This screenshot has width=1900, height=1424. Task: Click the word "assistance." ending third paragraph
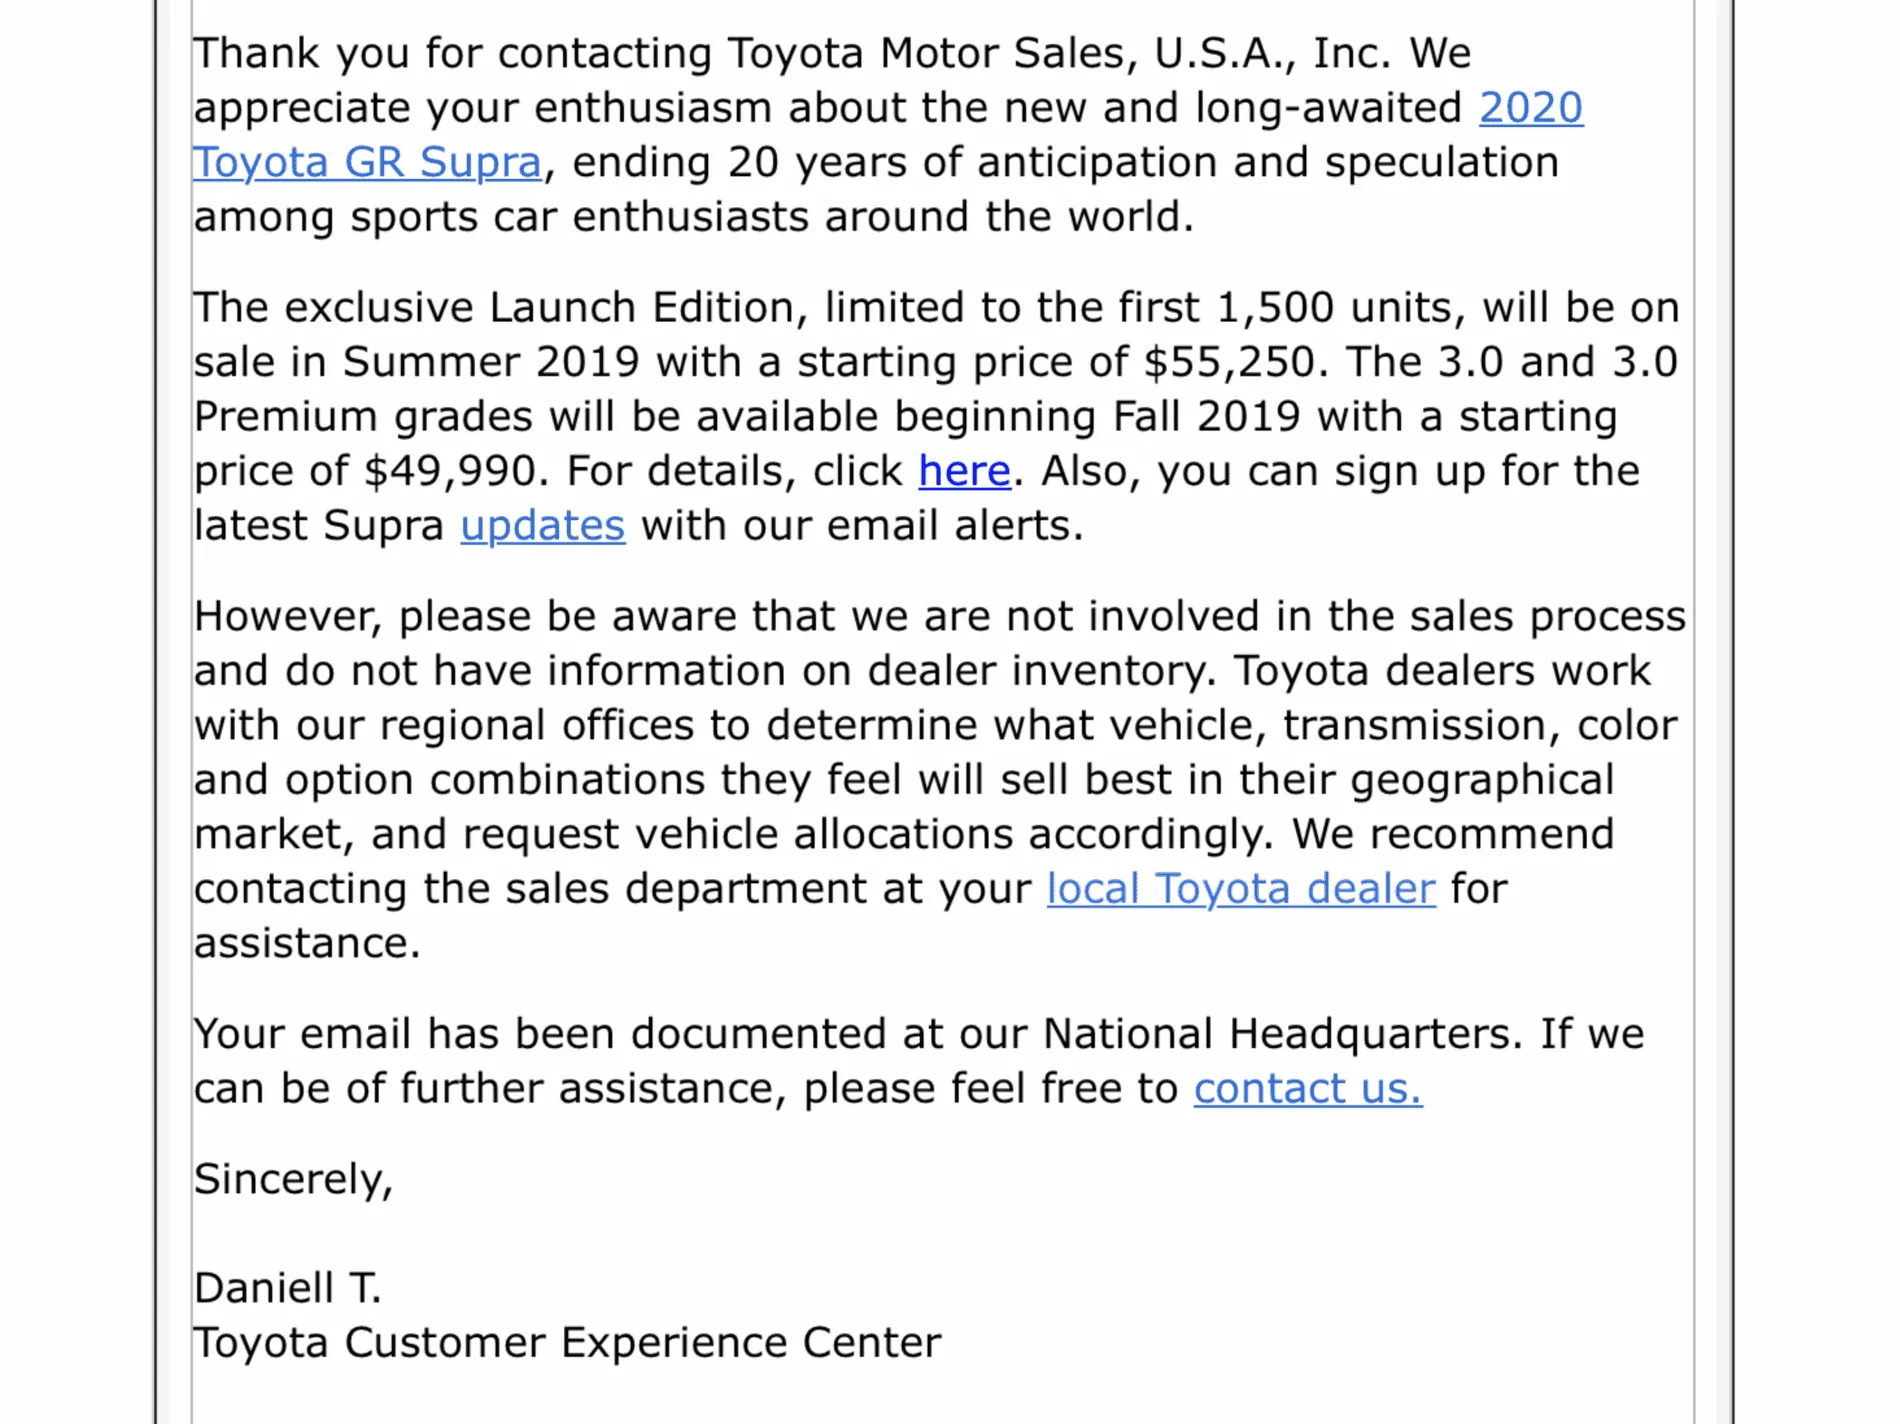tap(307, 943)
